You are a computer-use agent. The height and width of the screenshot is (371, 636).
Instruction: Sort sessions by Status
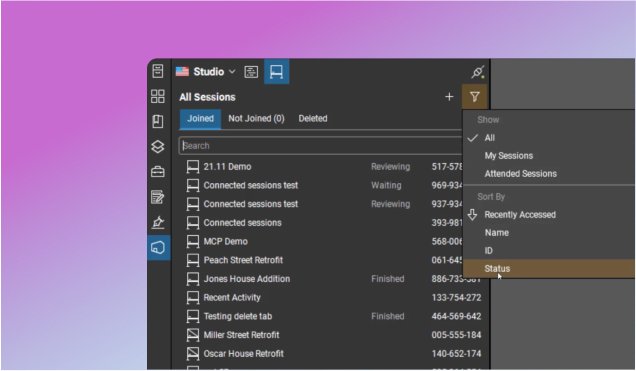549,268
